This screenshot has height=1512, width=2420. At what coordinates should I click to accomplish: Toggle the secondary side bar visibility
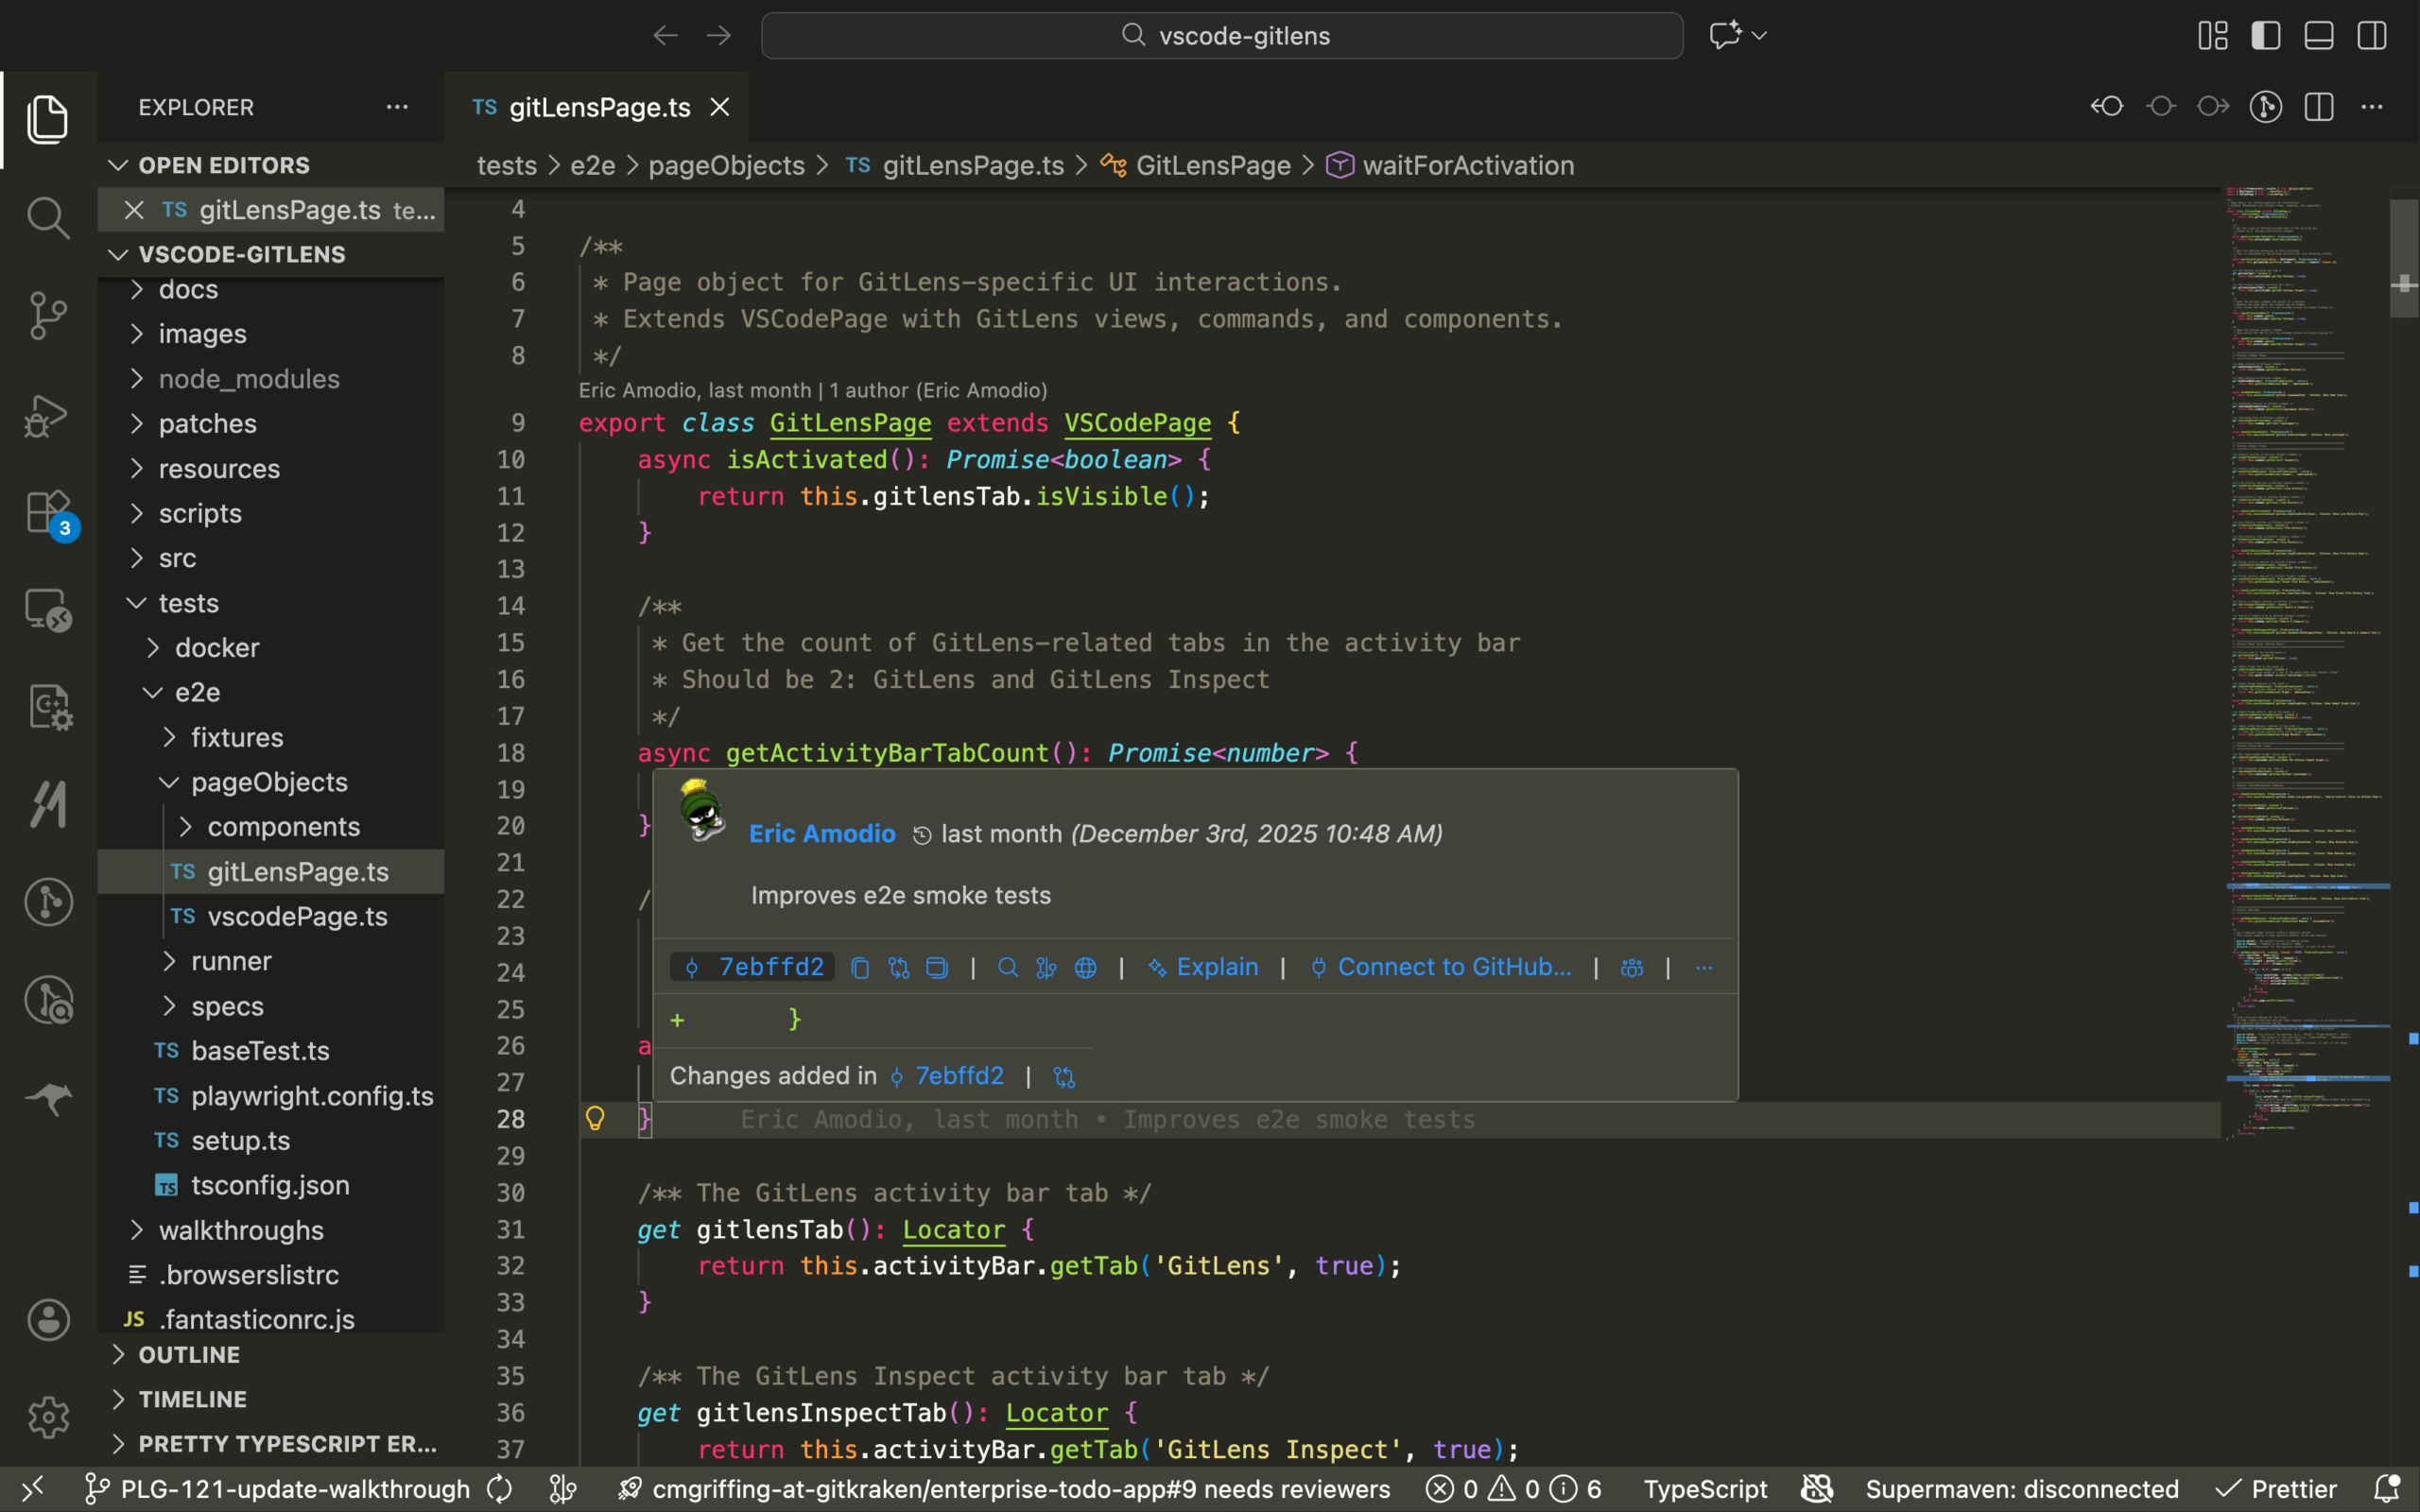pos(2372,35)
